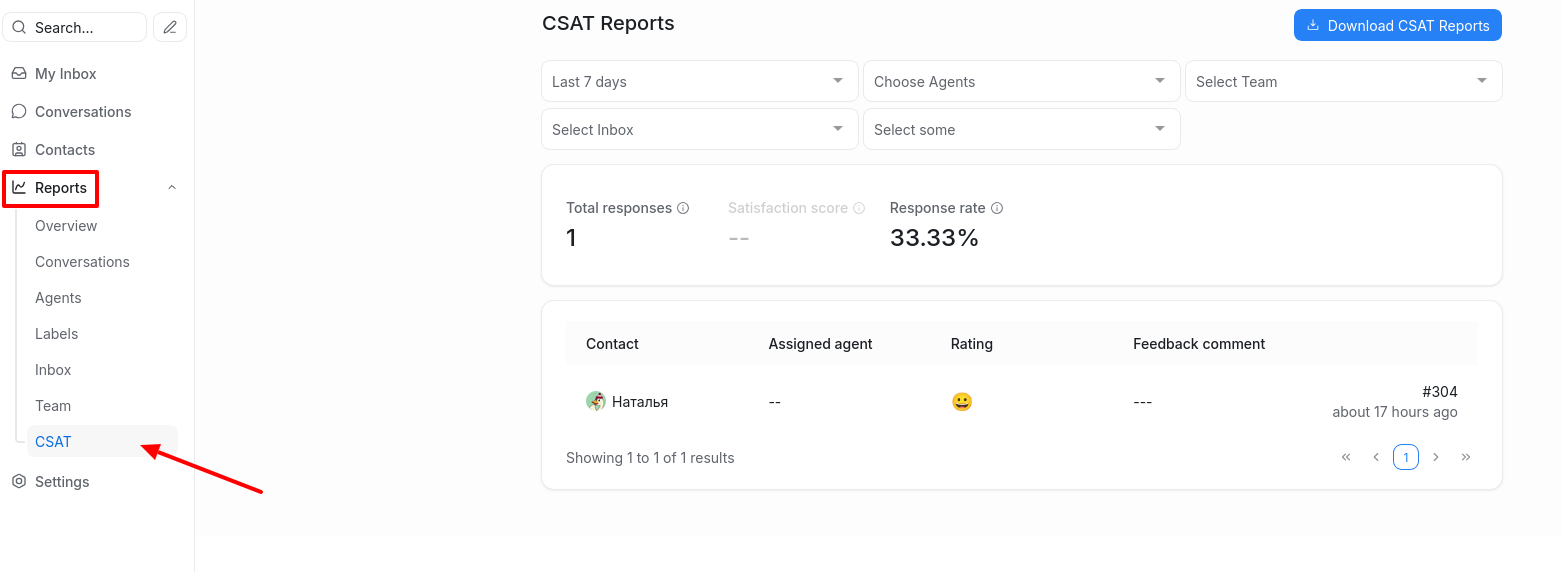
Task: Click Наталья's contact avatar
Action: (596, 401)
